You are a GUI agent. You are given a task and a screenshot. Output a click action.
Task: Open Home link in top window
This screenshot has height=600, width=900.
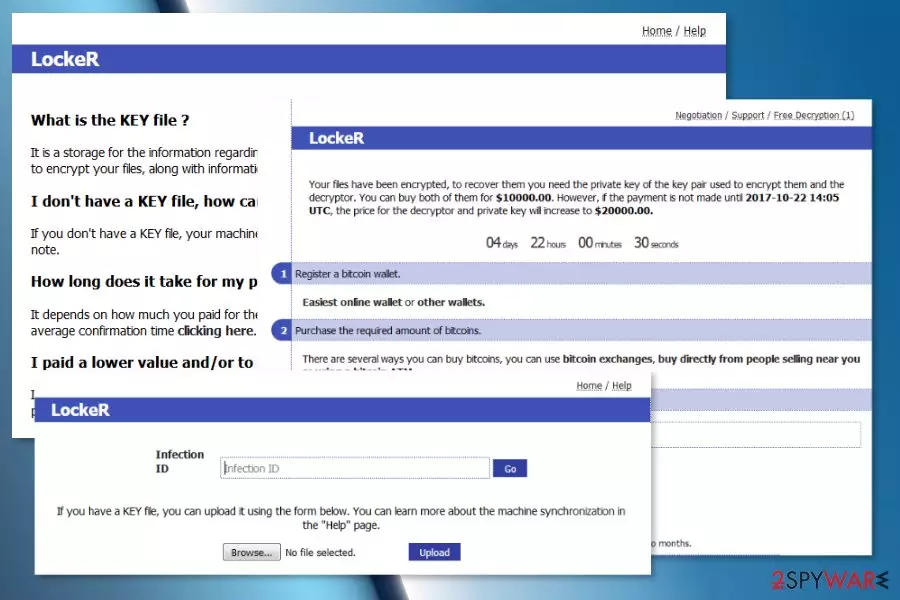(657, 31)
